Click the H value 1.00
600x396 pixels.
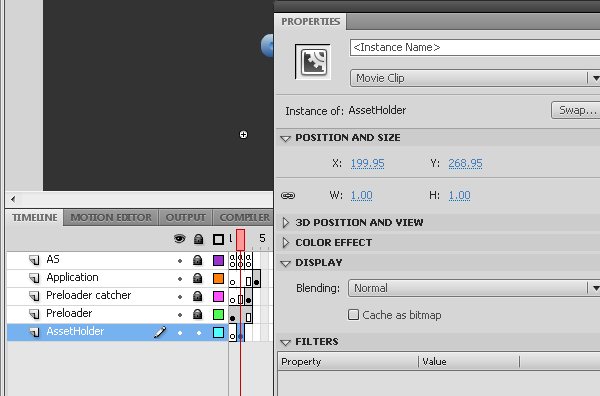coord(460,196)
